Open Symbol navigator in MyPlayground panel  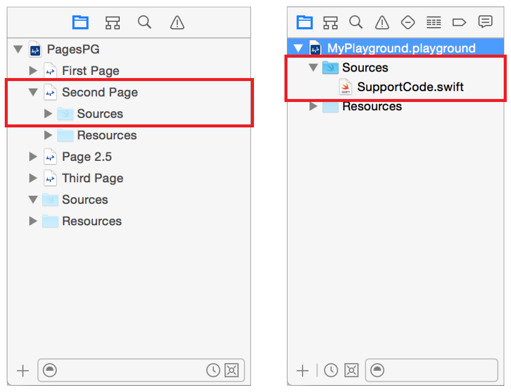pos(330,23)
